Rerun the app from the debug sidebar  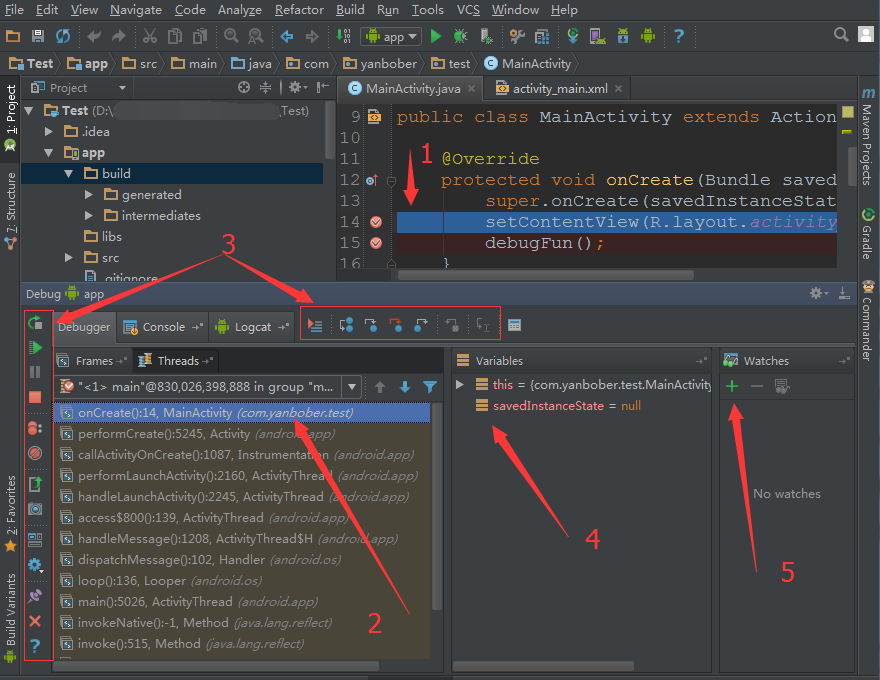click(36, 322)
